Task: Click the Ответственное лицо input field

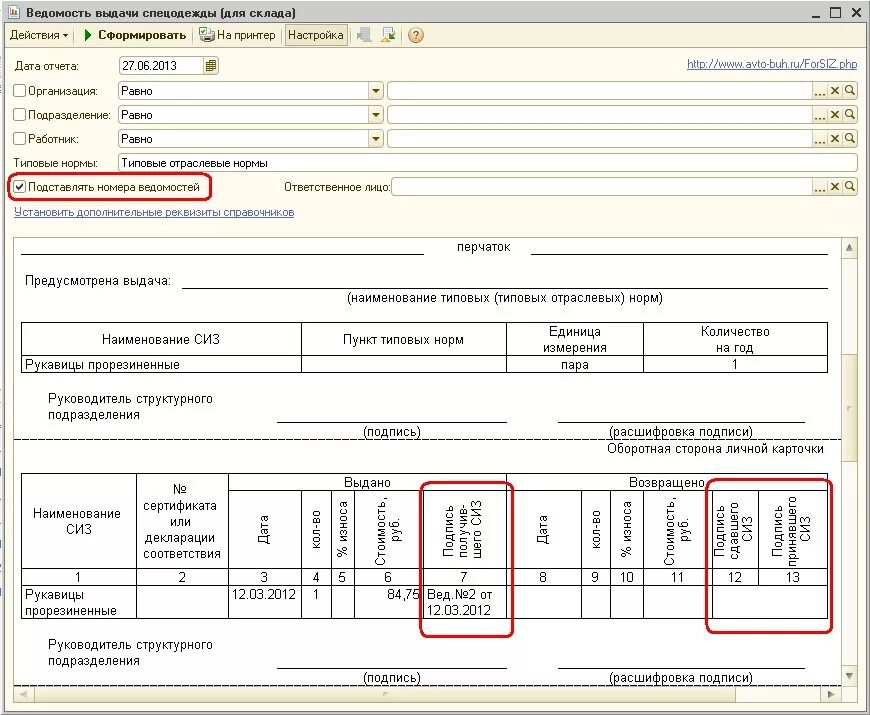Action: [602, 187]
